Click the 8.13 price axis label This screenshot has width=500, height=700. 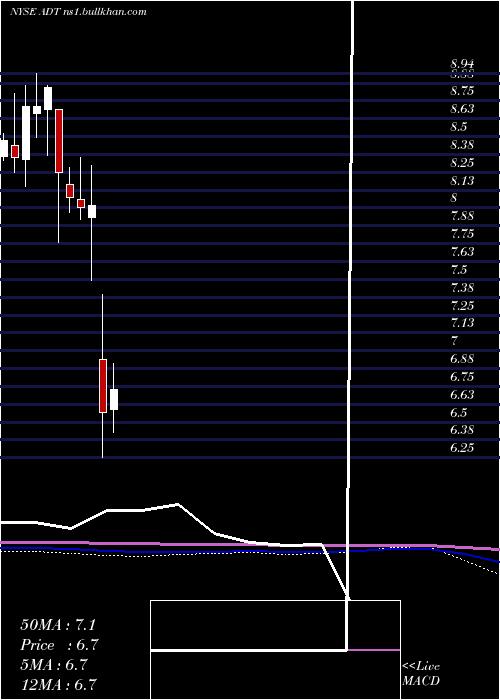pyautogui.click(x=462, y=180)
